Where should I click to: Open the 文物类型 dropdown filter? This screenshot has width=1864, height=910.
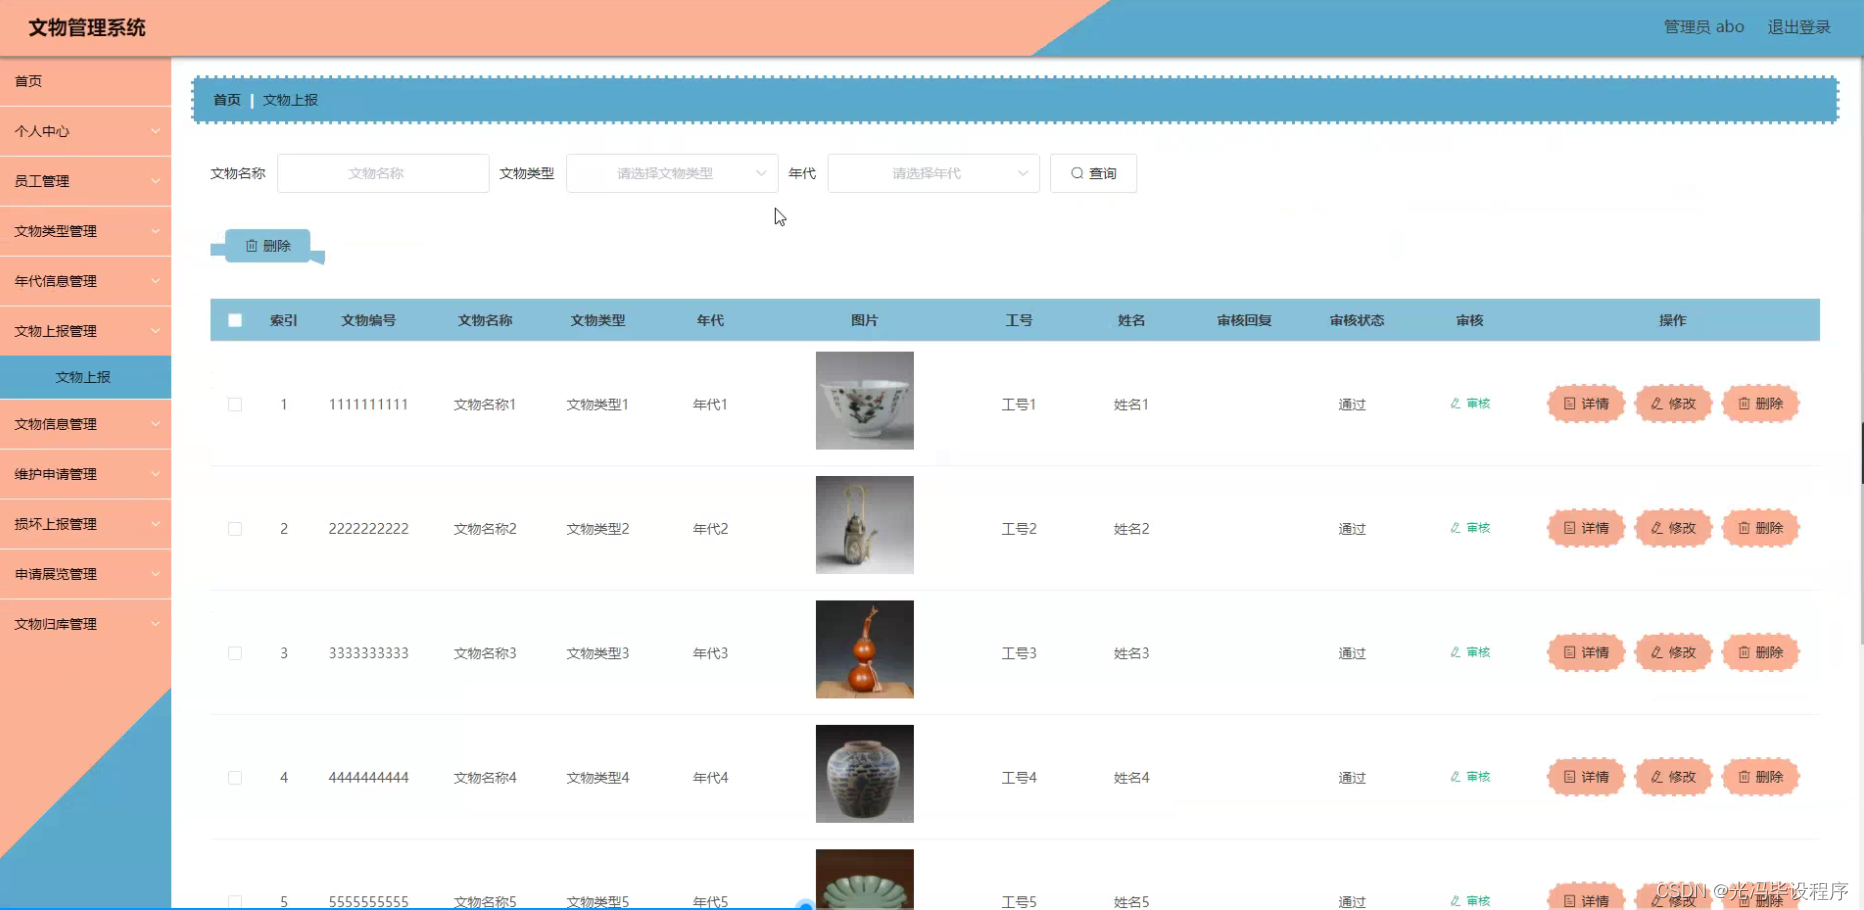click(672, 173)
